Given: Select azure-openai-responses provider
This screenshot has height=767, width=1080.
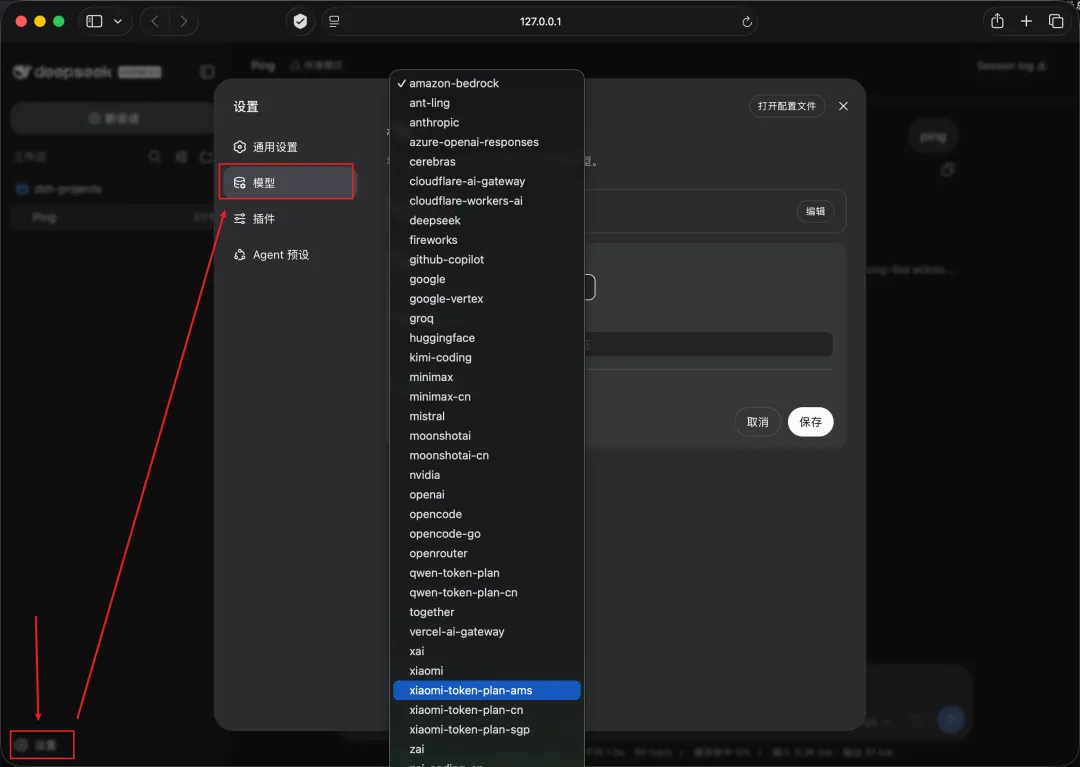Looking at the screenshot, I should (486, 142).
